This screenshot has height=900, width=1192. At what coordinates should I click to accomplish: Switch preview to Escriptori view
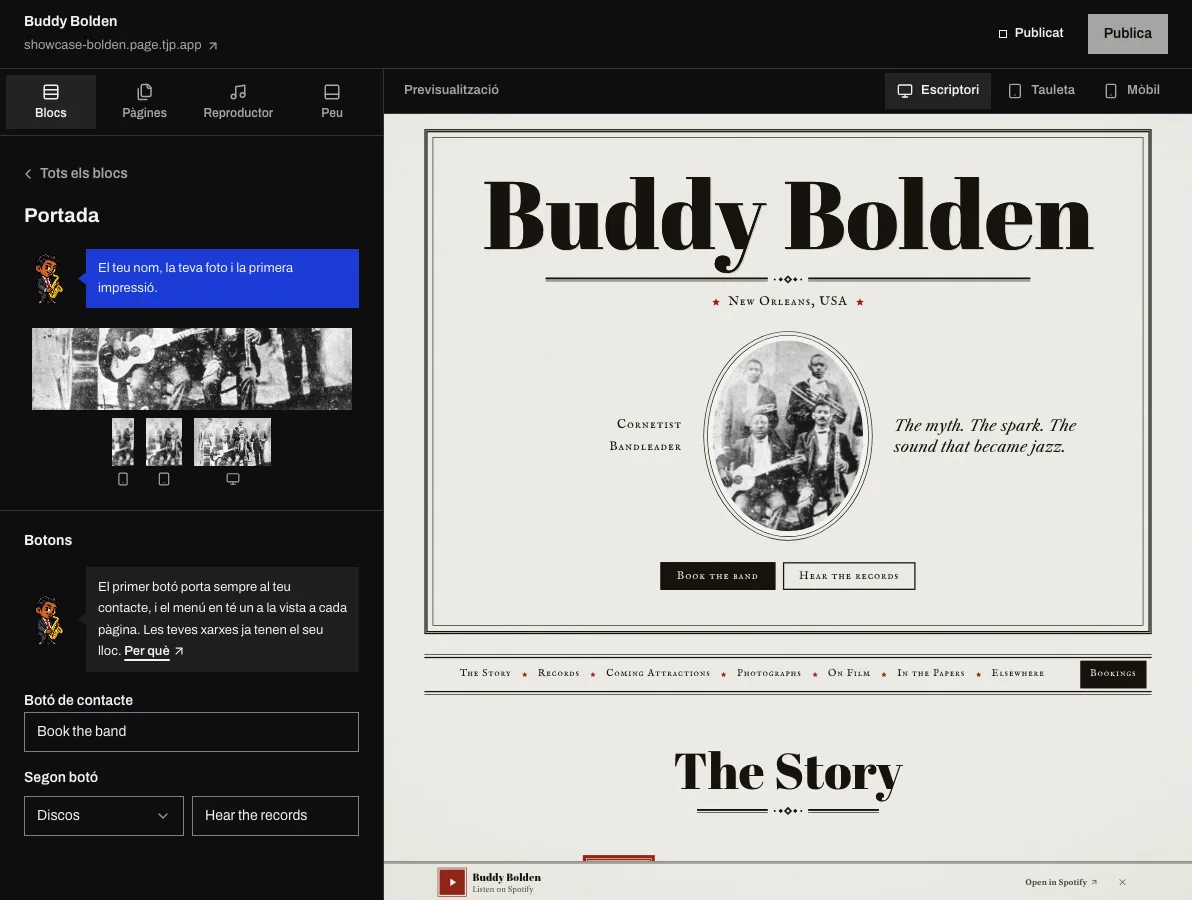pyautogui.click(x=937, y=90)
